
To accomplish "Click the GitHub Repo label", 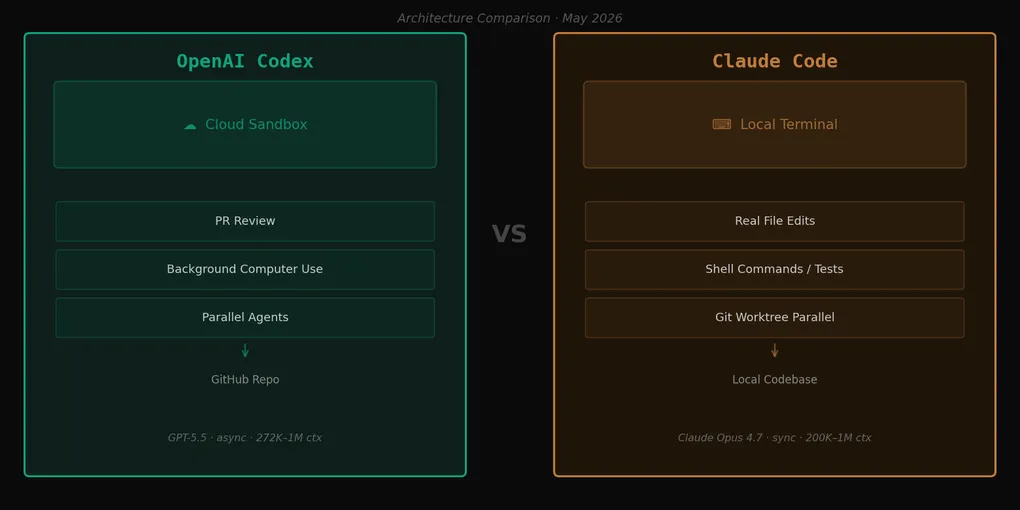I will point(245,379).
